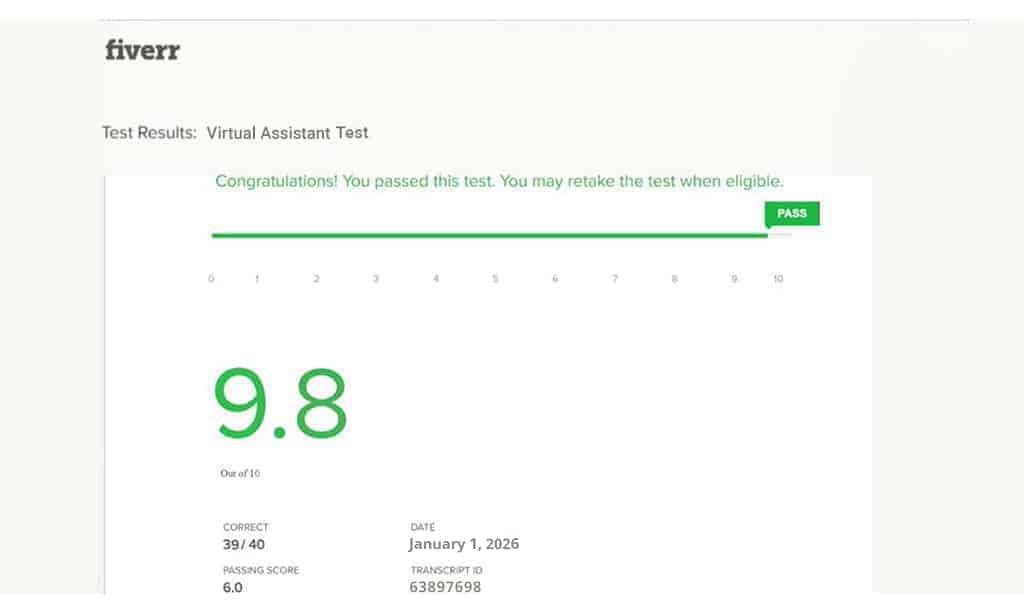Click the 8 tick mark

click(674, 278)
